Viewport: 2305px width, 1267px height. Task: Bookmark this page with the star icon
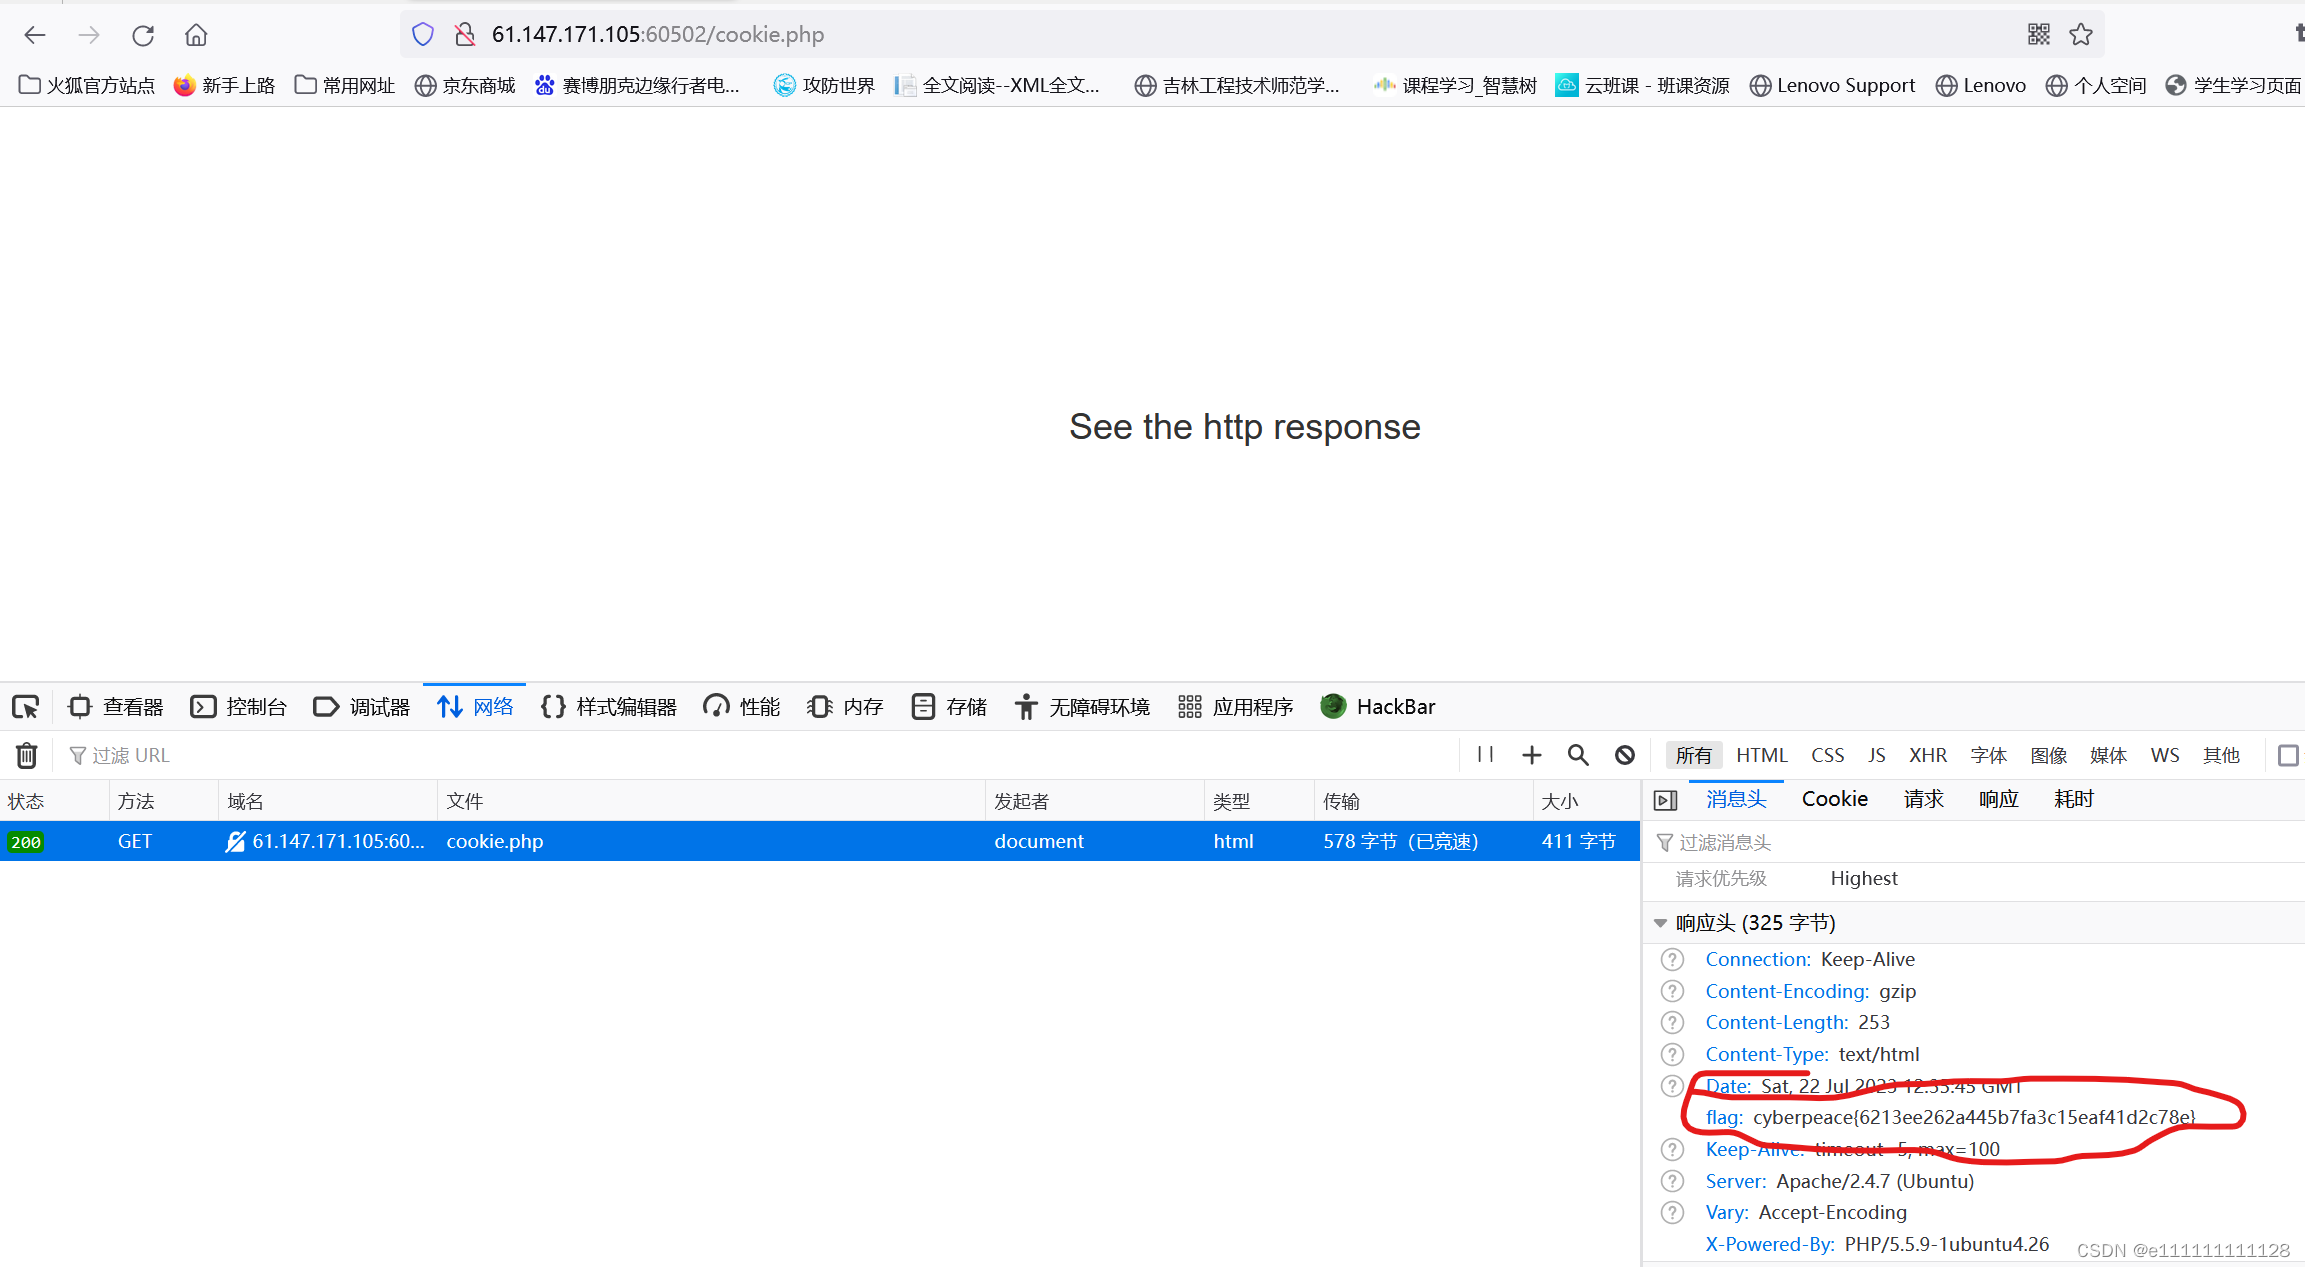click(2081, 34)
